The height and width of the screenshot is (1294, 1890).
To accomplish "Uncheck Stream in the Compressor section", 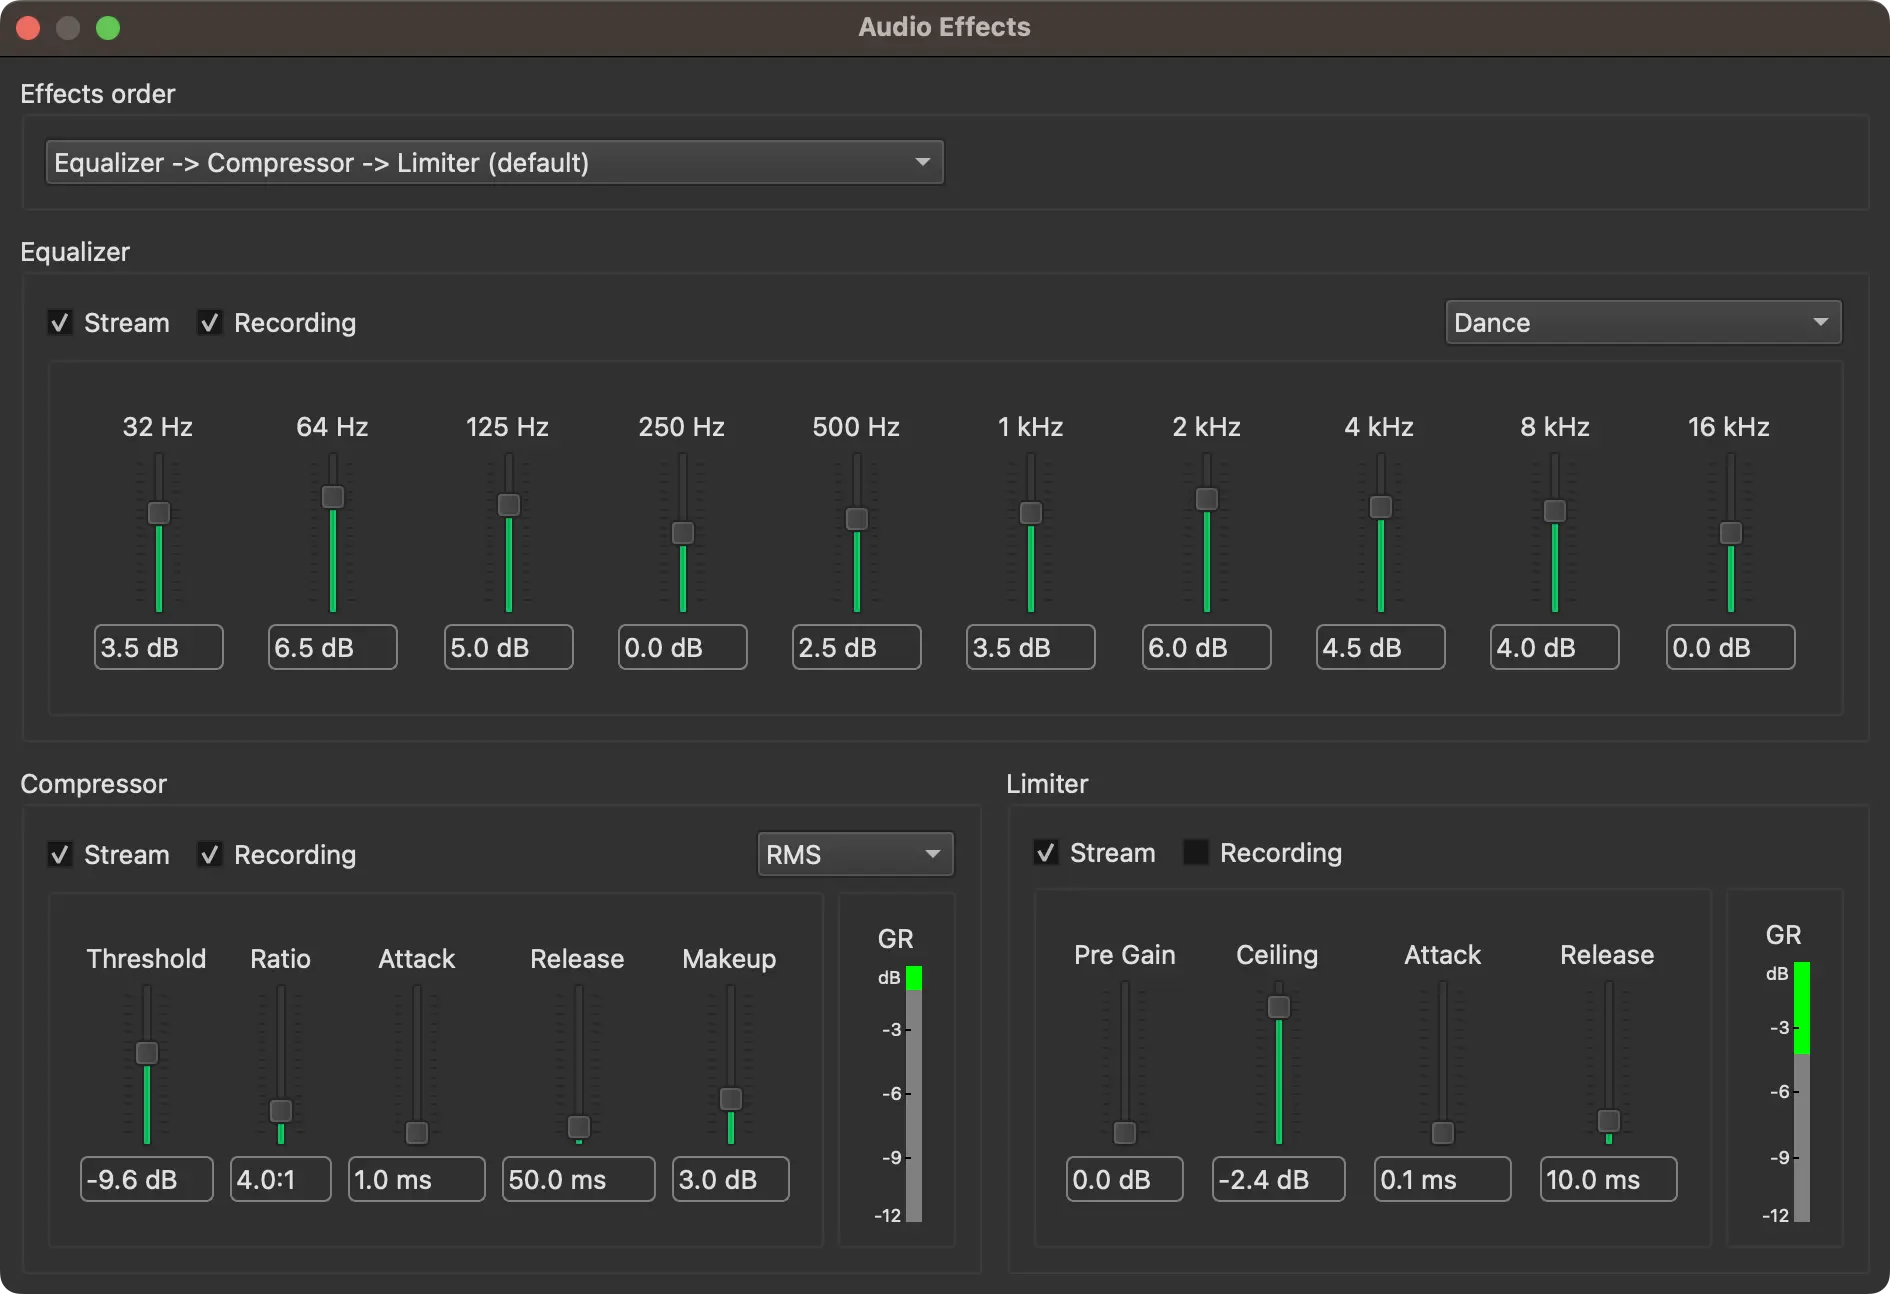I will click(60, 854).
